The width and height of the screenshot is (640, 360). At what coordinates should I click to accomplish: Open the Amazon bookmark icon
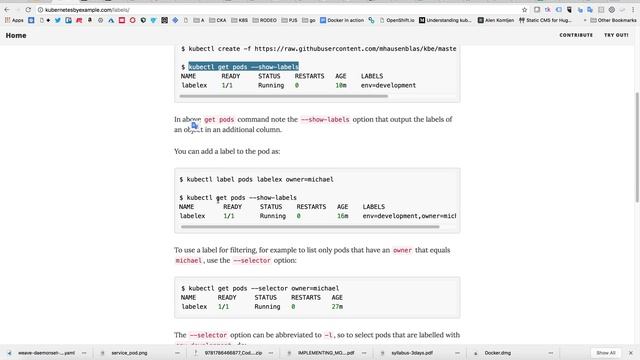90,20
